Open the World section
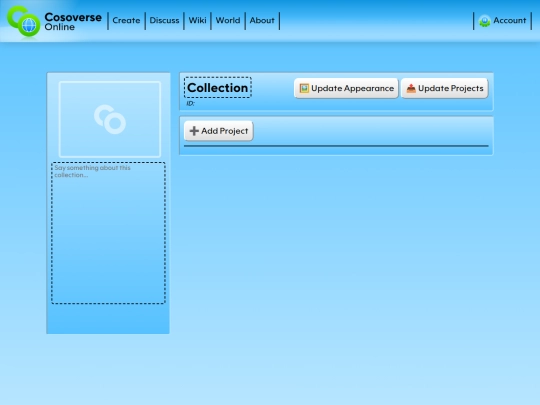540x405 pixels. 228,21
